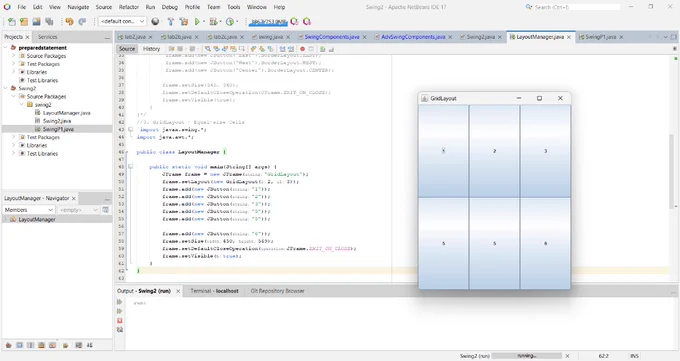The width and height of the screenshot is (680, 361).
Task: Switch to the History editor view
Action: coord(151,49)
